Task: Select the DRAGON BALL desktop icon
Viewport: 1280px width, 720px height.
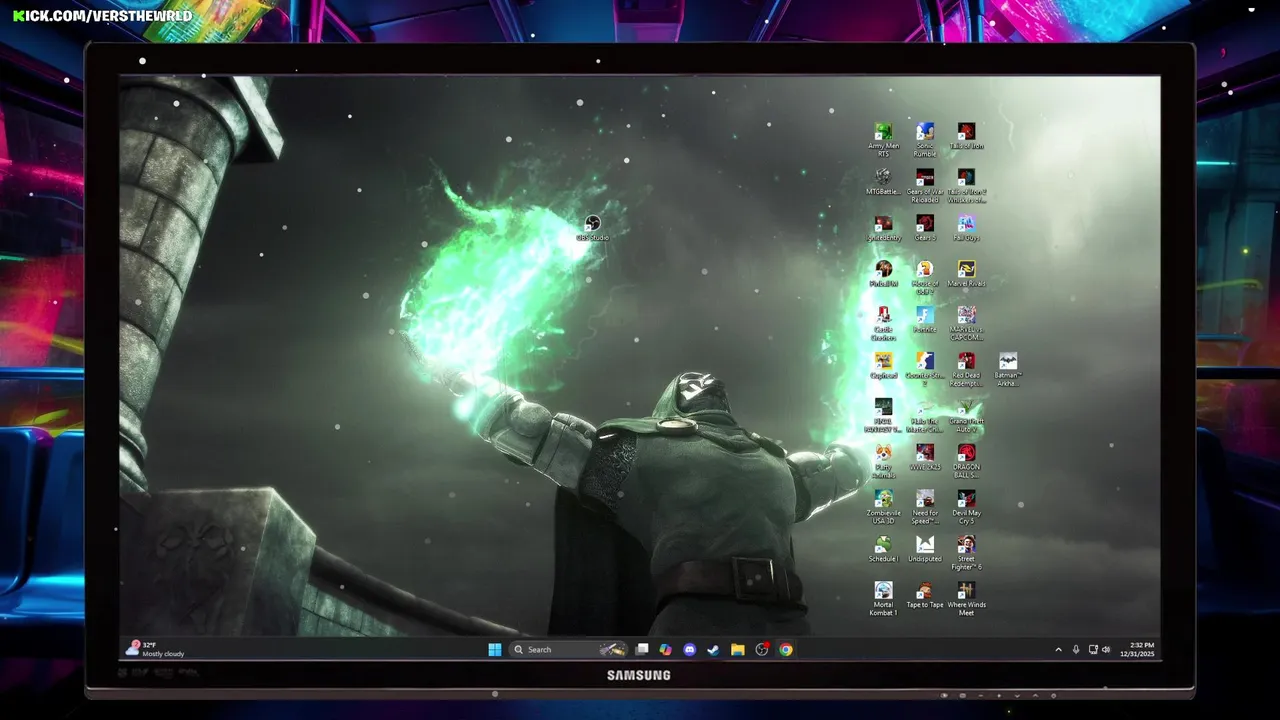Action: [966, 461]
